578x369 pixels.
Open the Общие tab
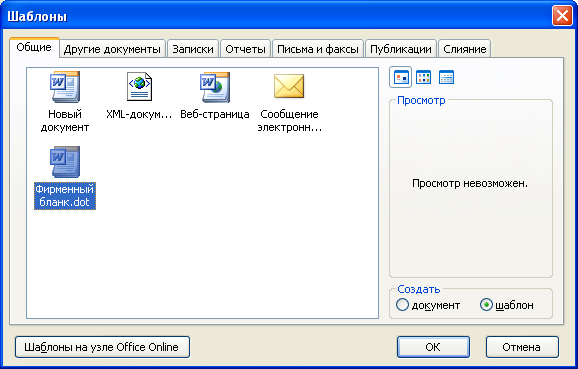point(34,48)
